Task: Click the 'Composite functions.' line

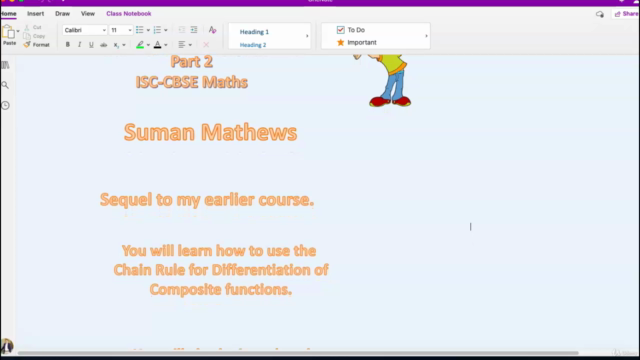Action: click(220, 289)
